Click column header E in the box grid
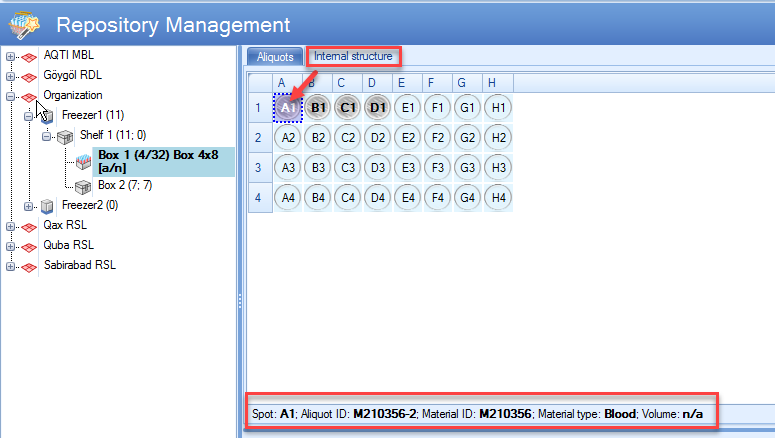The width and height of the screenshot is (775, 438). click(x=401, y=82)
